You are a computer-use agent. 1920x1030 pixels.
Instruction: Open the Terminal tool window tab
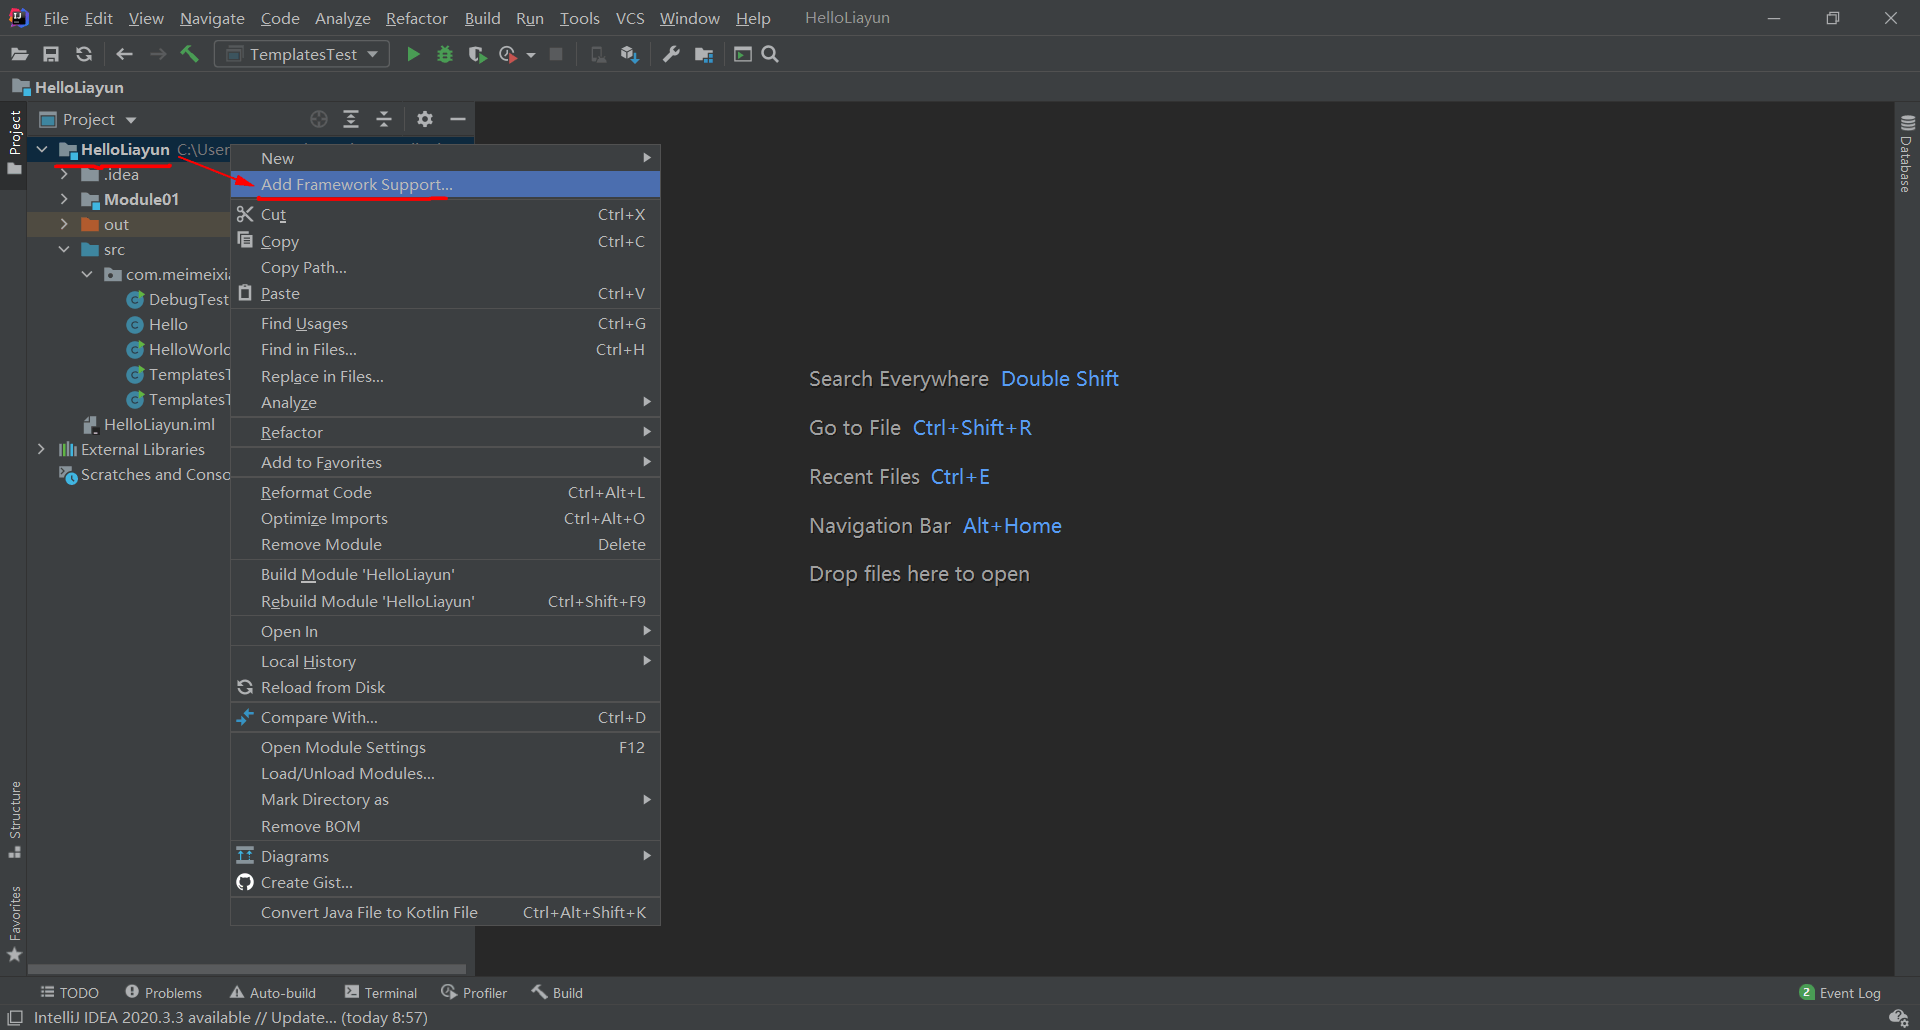pos(381,992)
